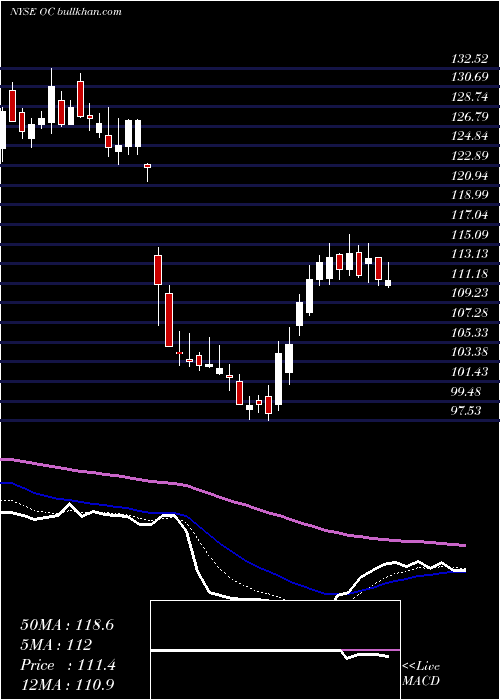This screenshot has height=700, width=500.
Task: Click the 101.43 price axis label
Action: (x=469, y=371)
